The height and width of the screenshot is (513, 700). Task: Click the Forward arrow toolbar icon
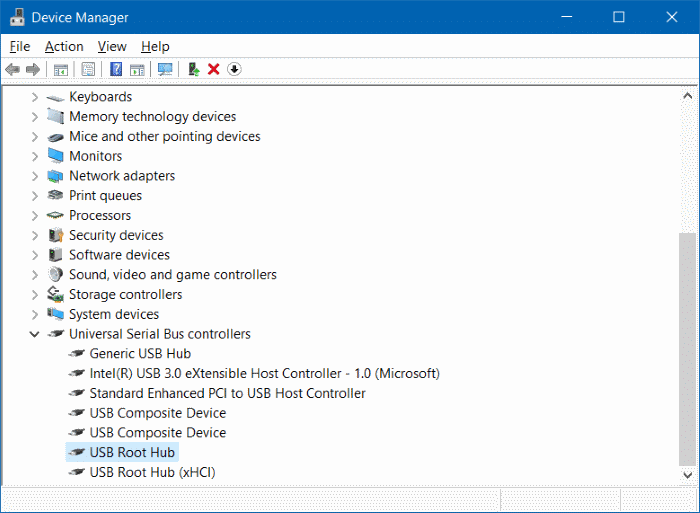33,70
